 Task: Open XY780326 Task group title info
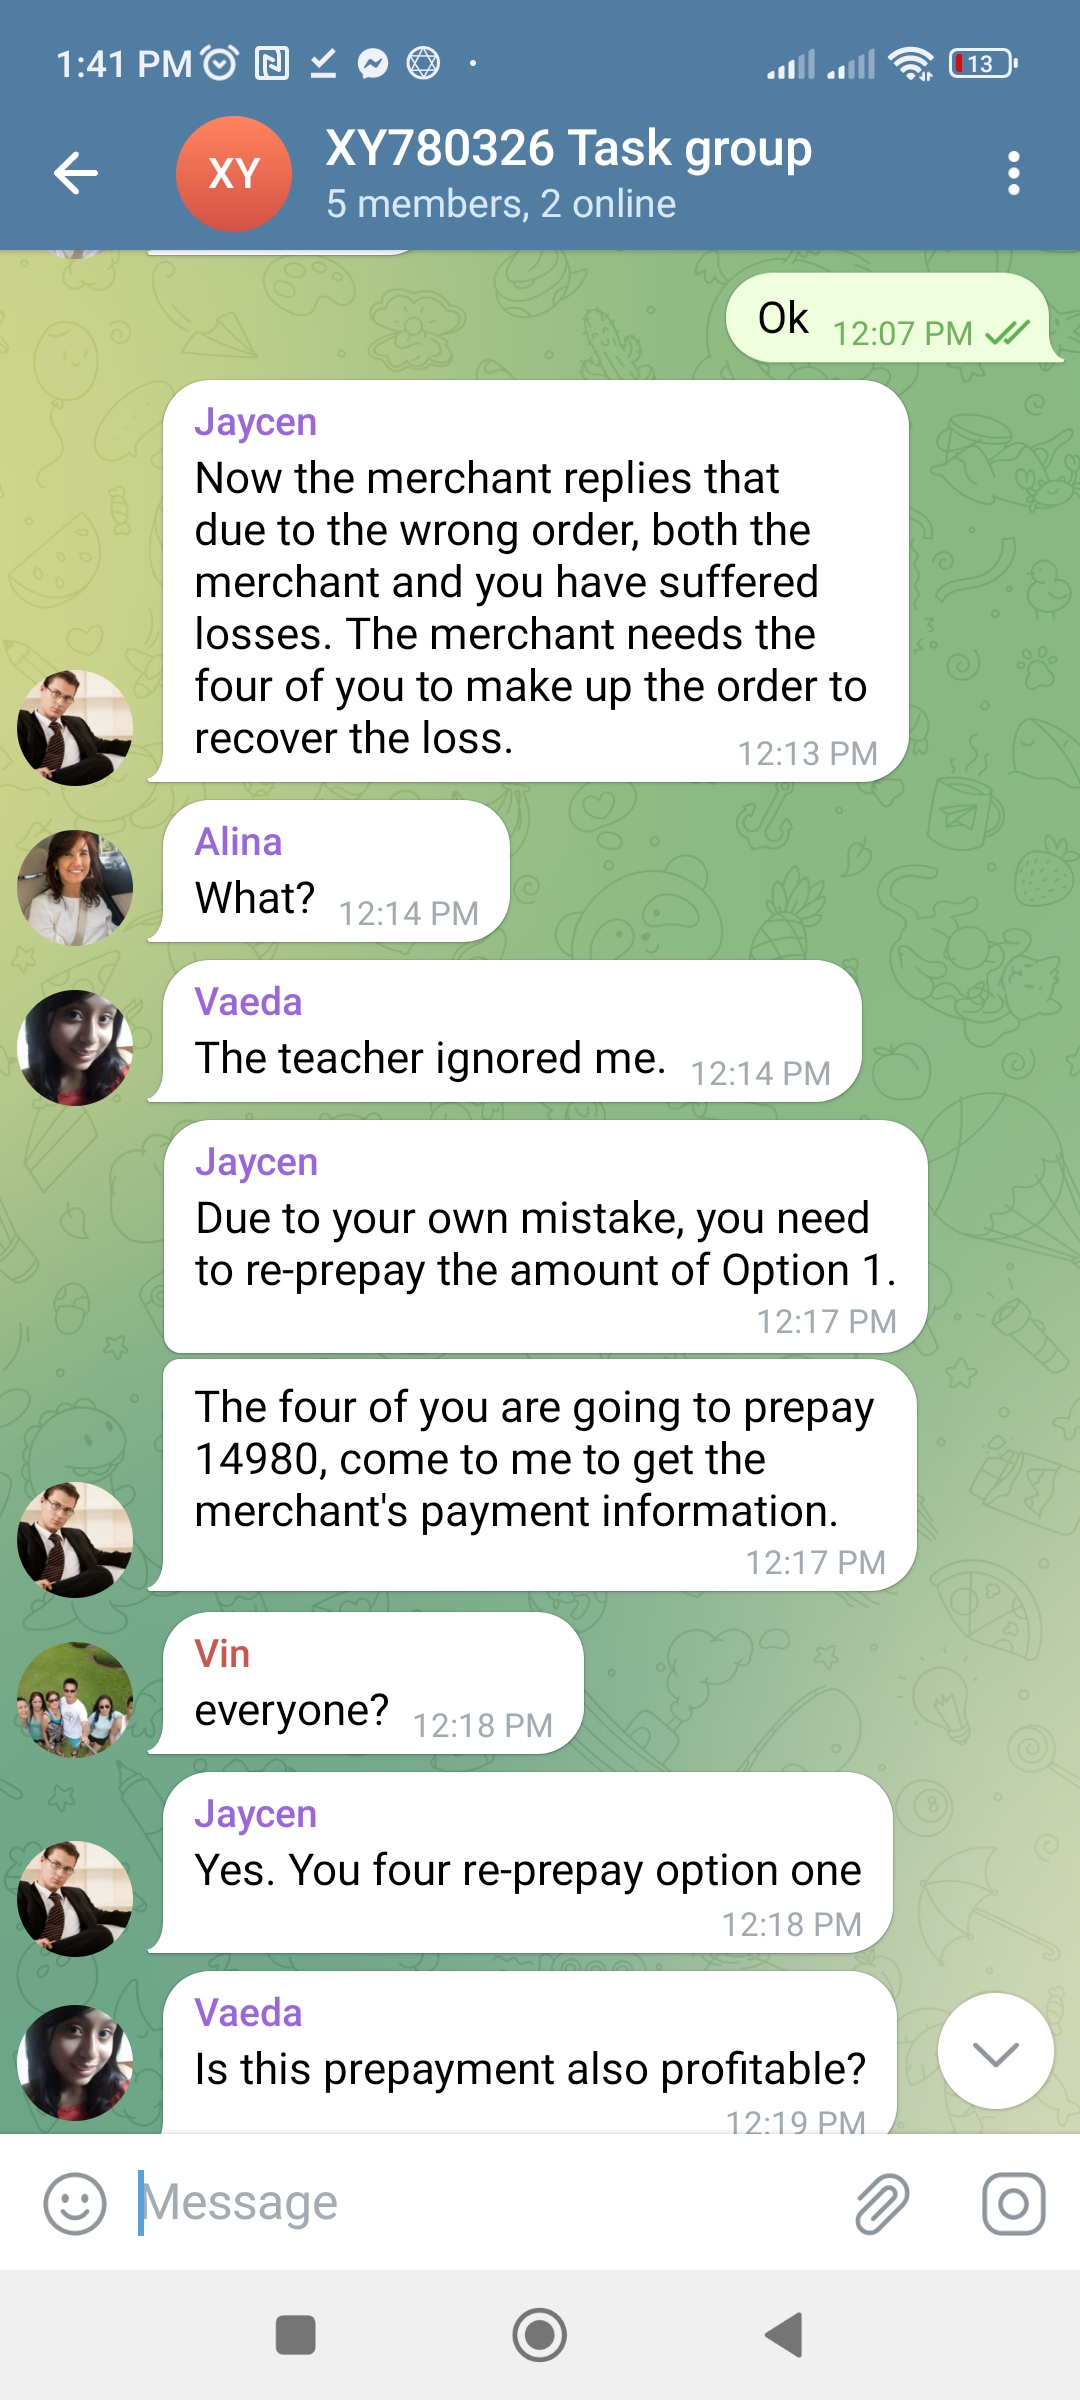(568, 148)
